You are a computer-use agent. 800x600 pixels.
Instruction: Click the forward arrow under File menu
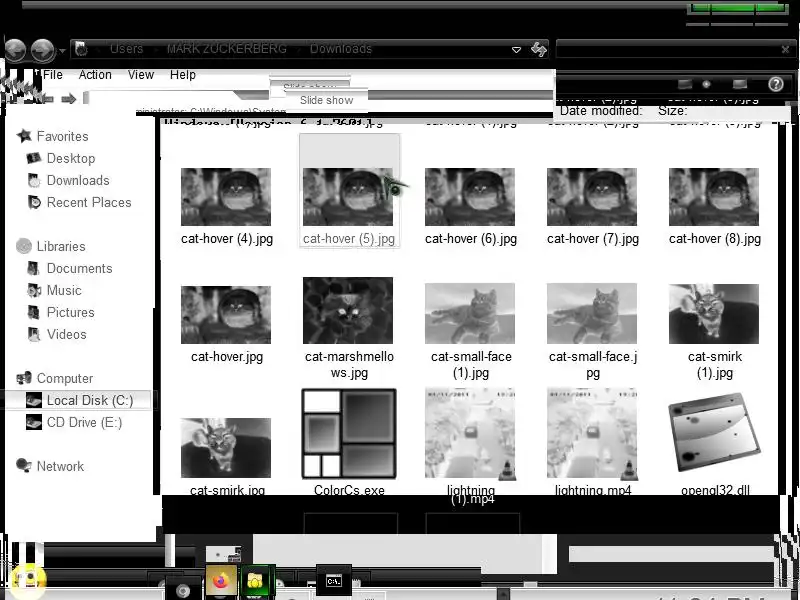69,98
